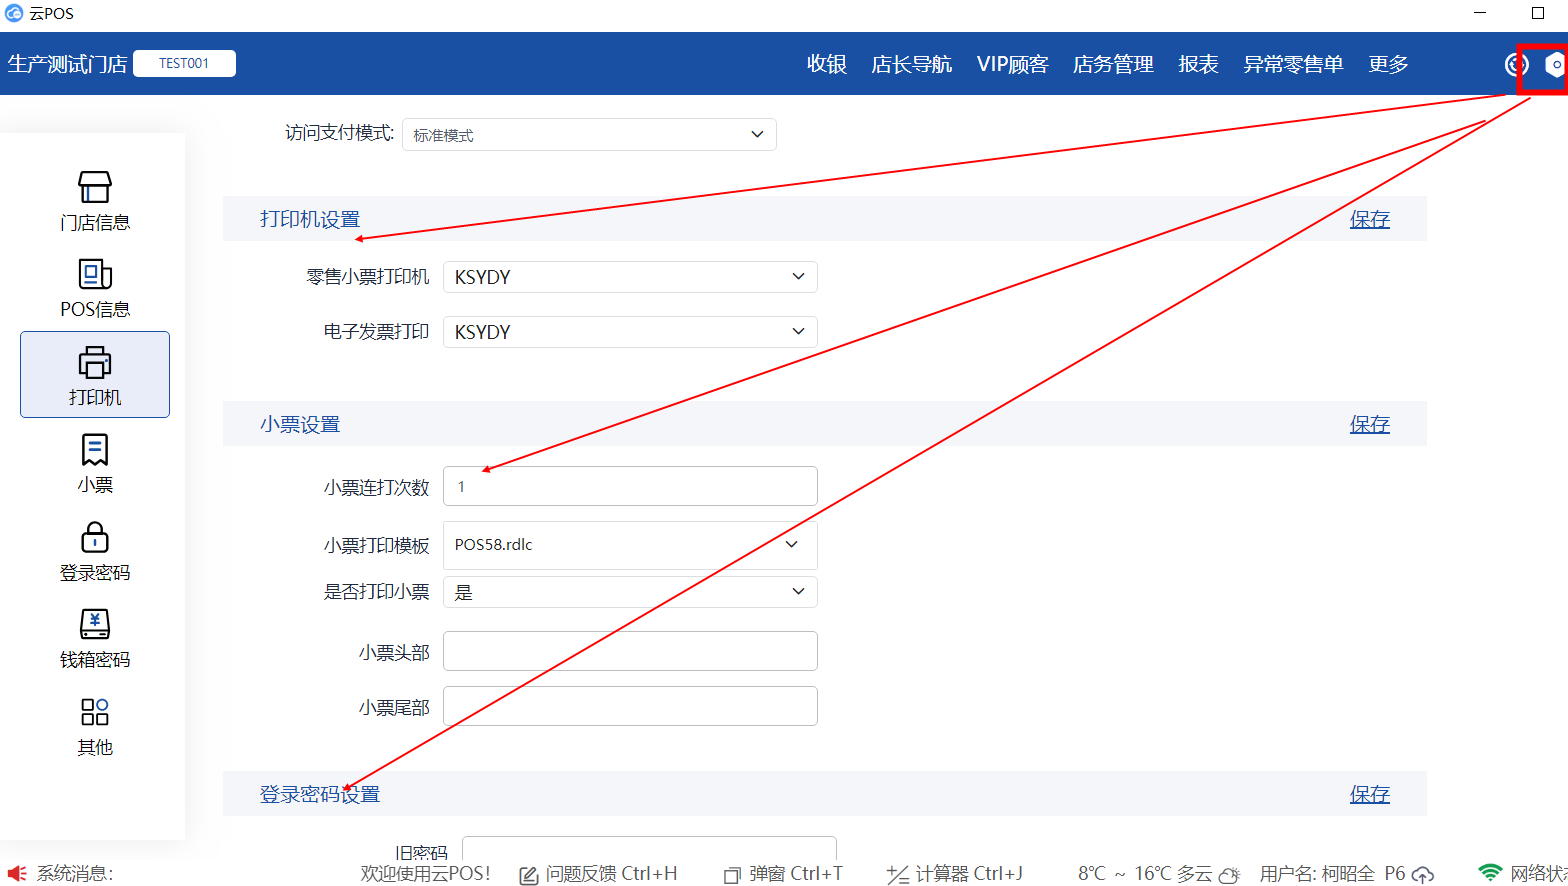The image size is (1568, 886).
Task: Expand the 是否打印小票 dropdown
Action: click(630, 592)
